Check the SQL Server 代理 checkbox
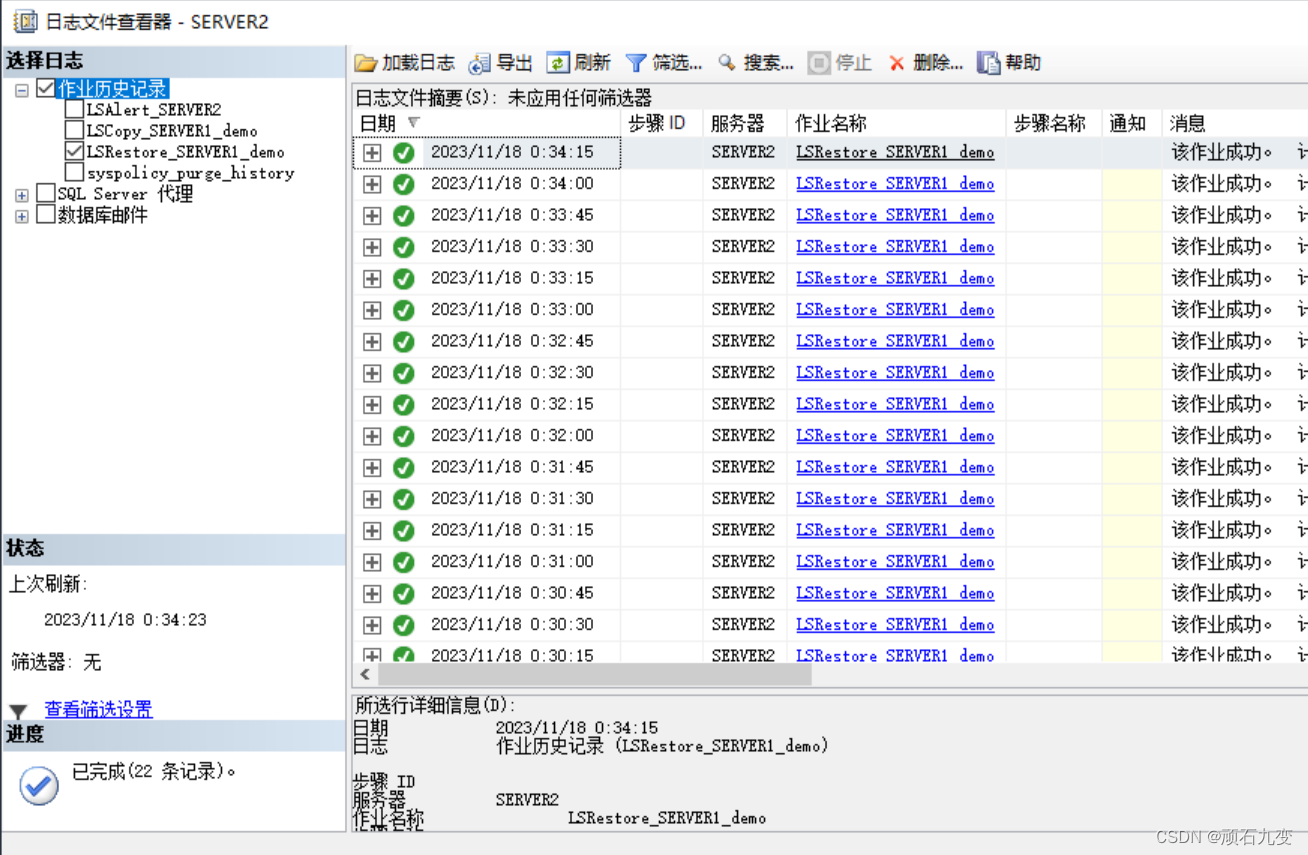This screenshot has width=1308, height=855. click(45, 192)
